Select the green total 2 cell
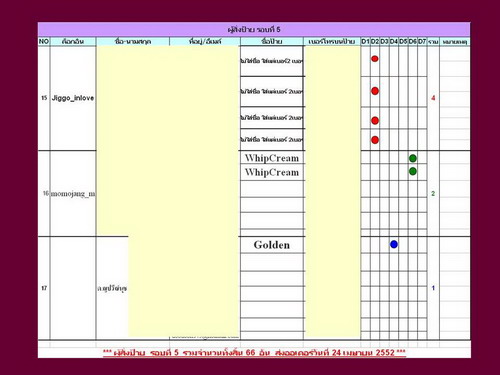 pyautogui.click(x=433, y=194)
